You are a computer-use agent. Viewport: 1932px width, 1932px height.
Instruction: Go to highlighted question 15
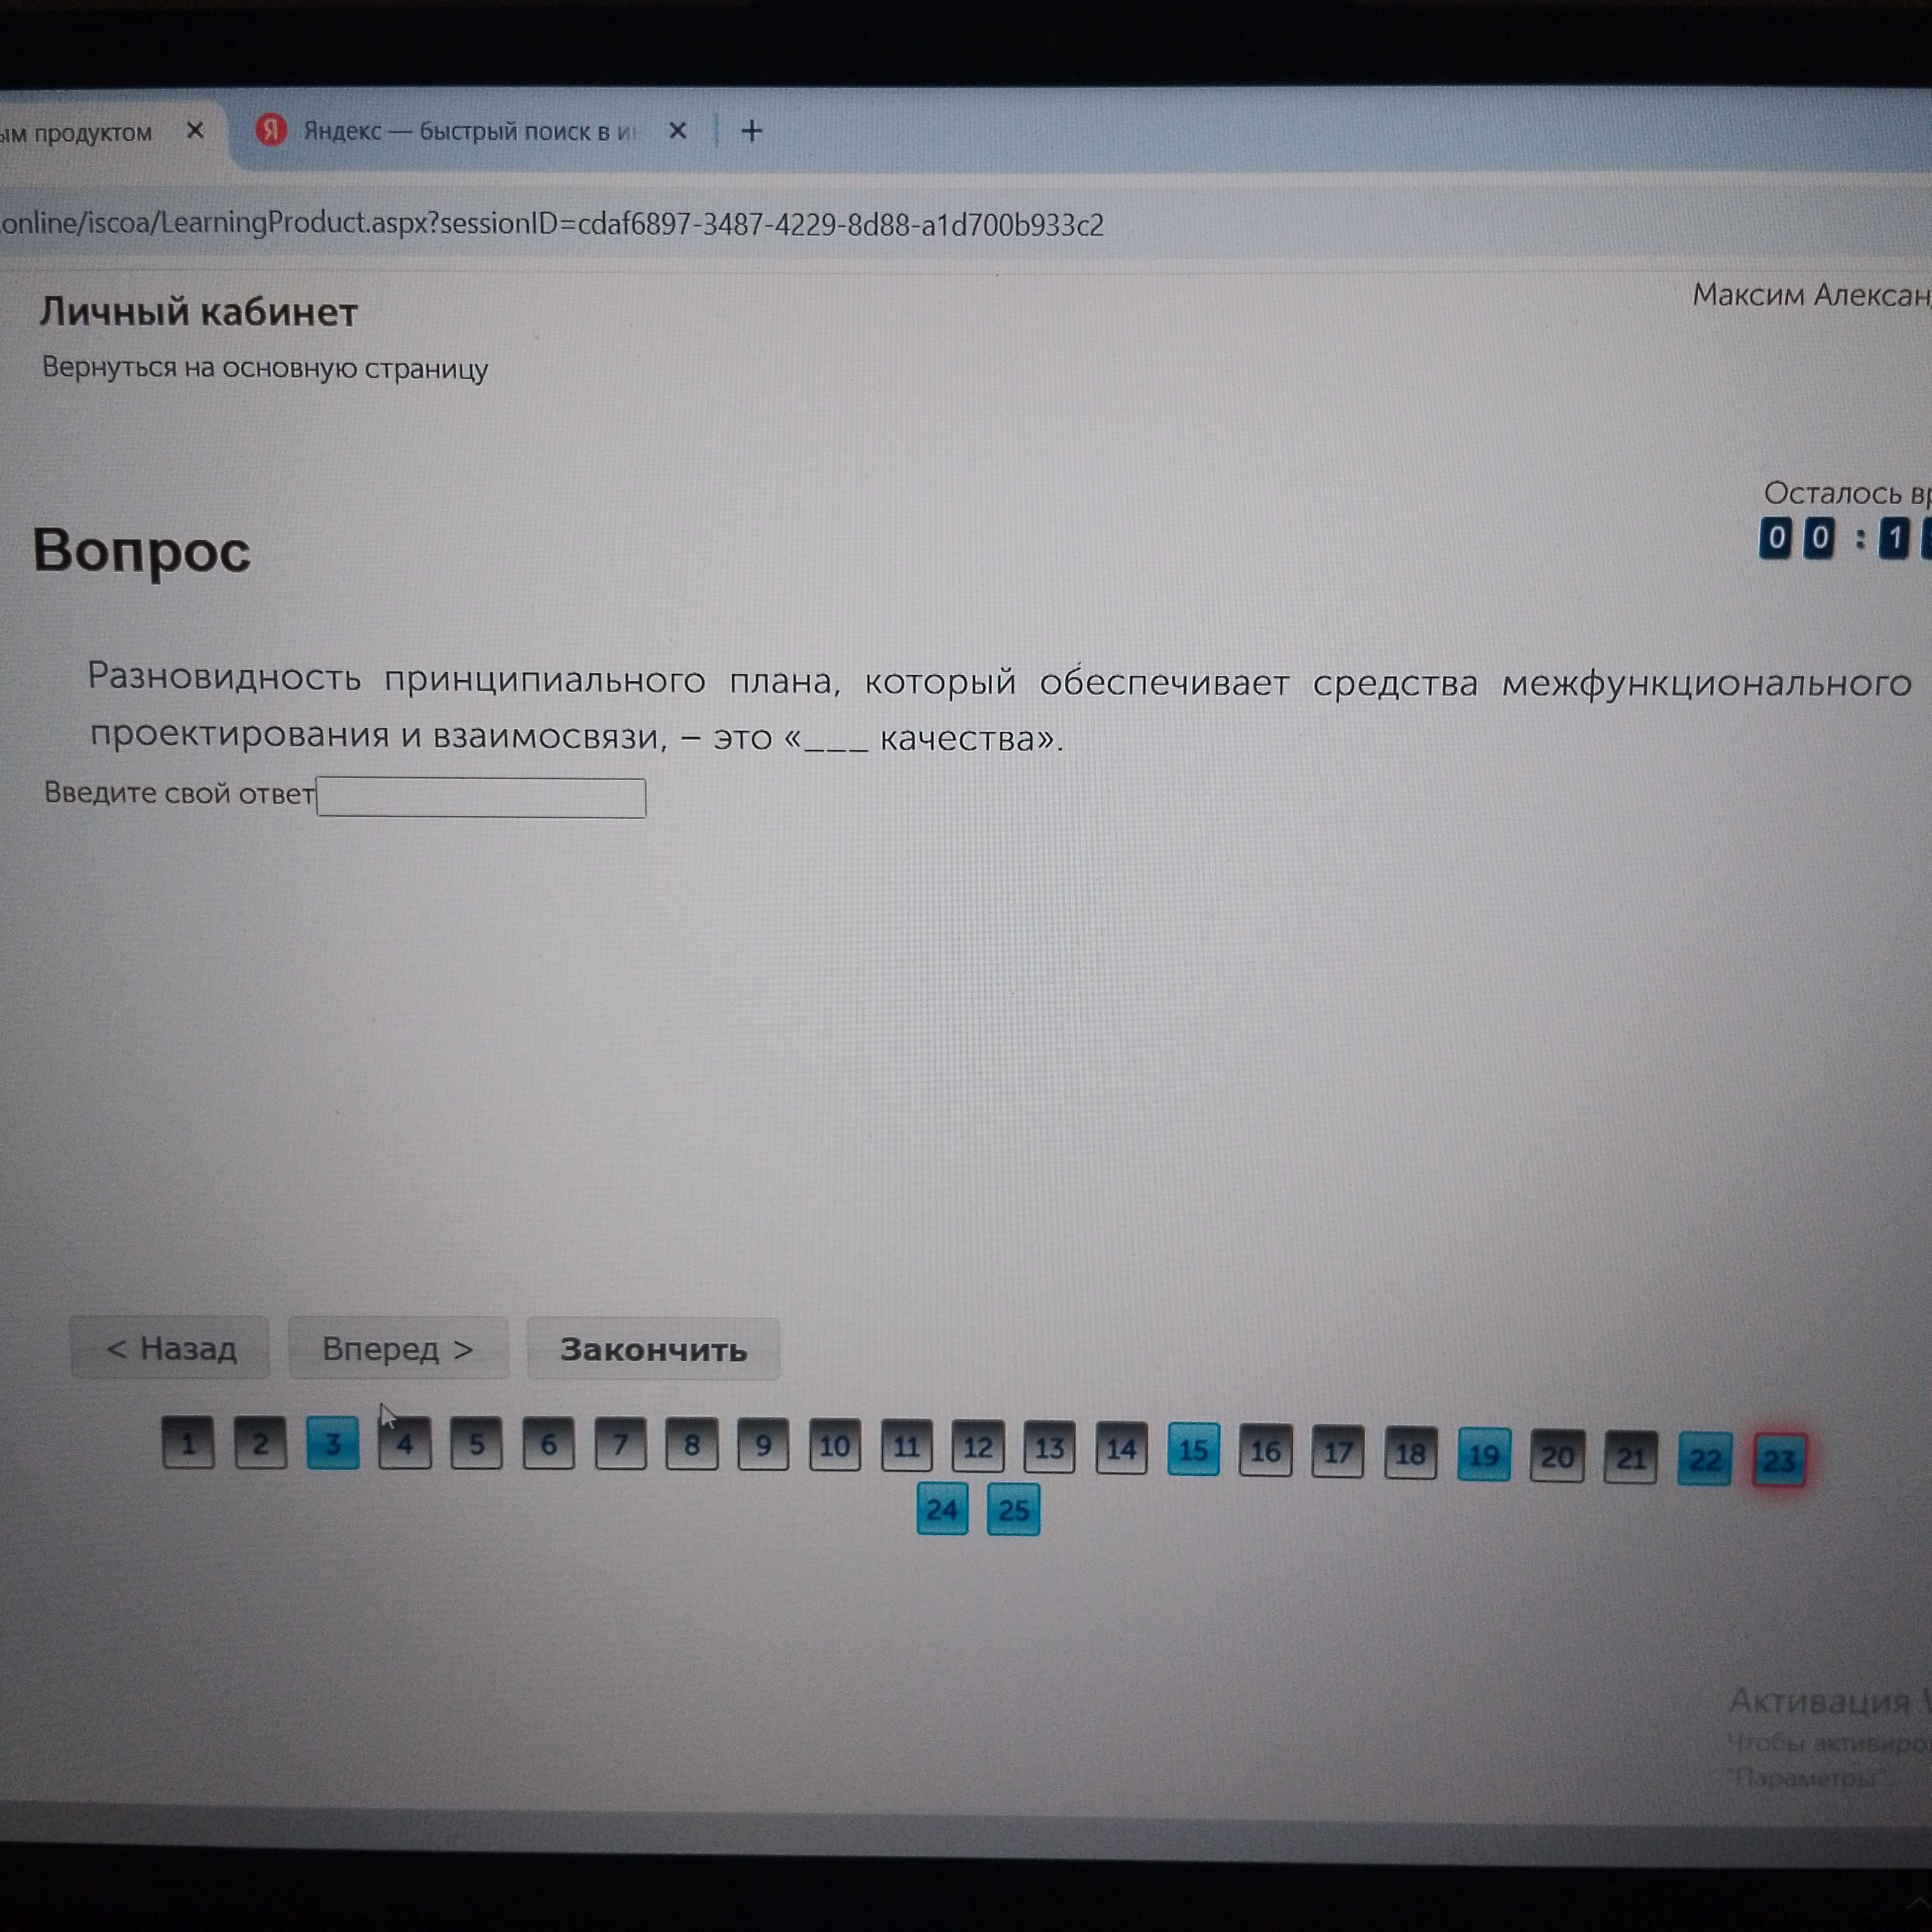click(1194, 1449)
